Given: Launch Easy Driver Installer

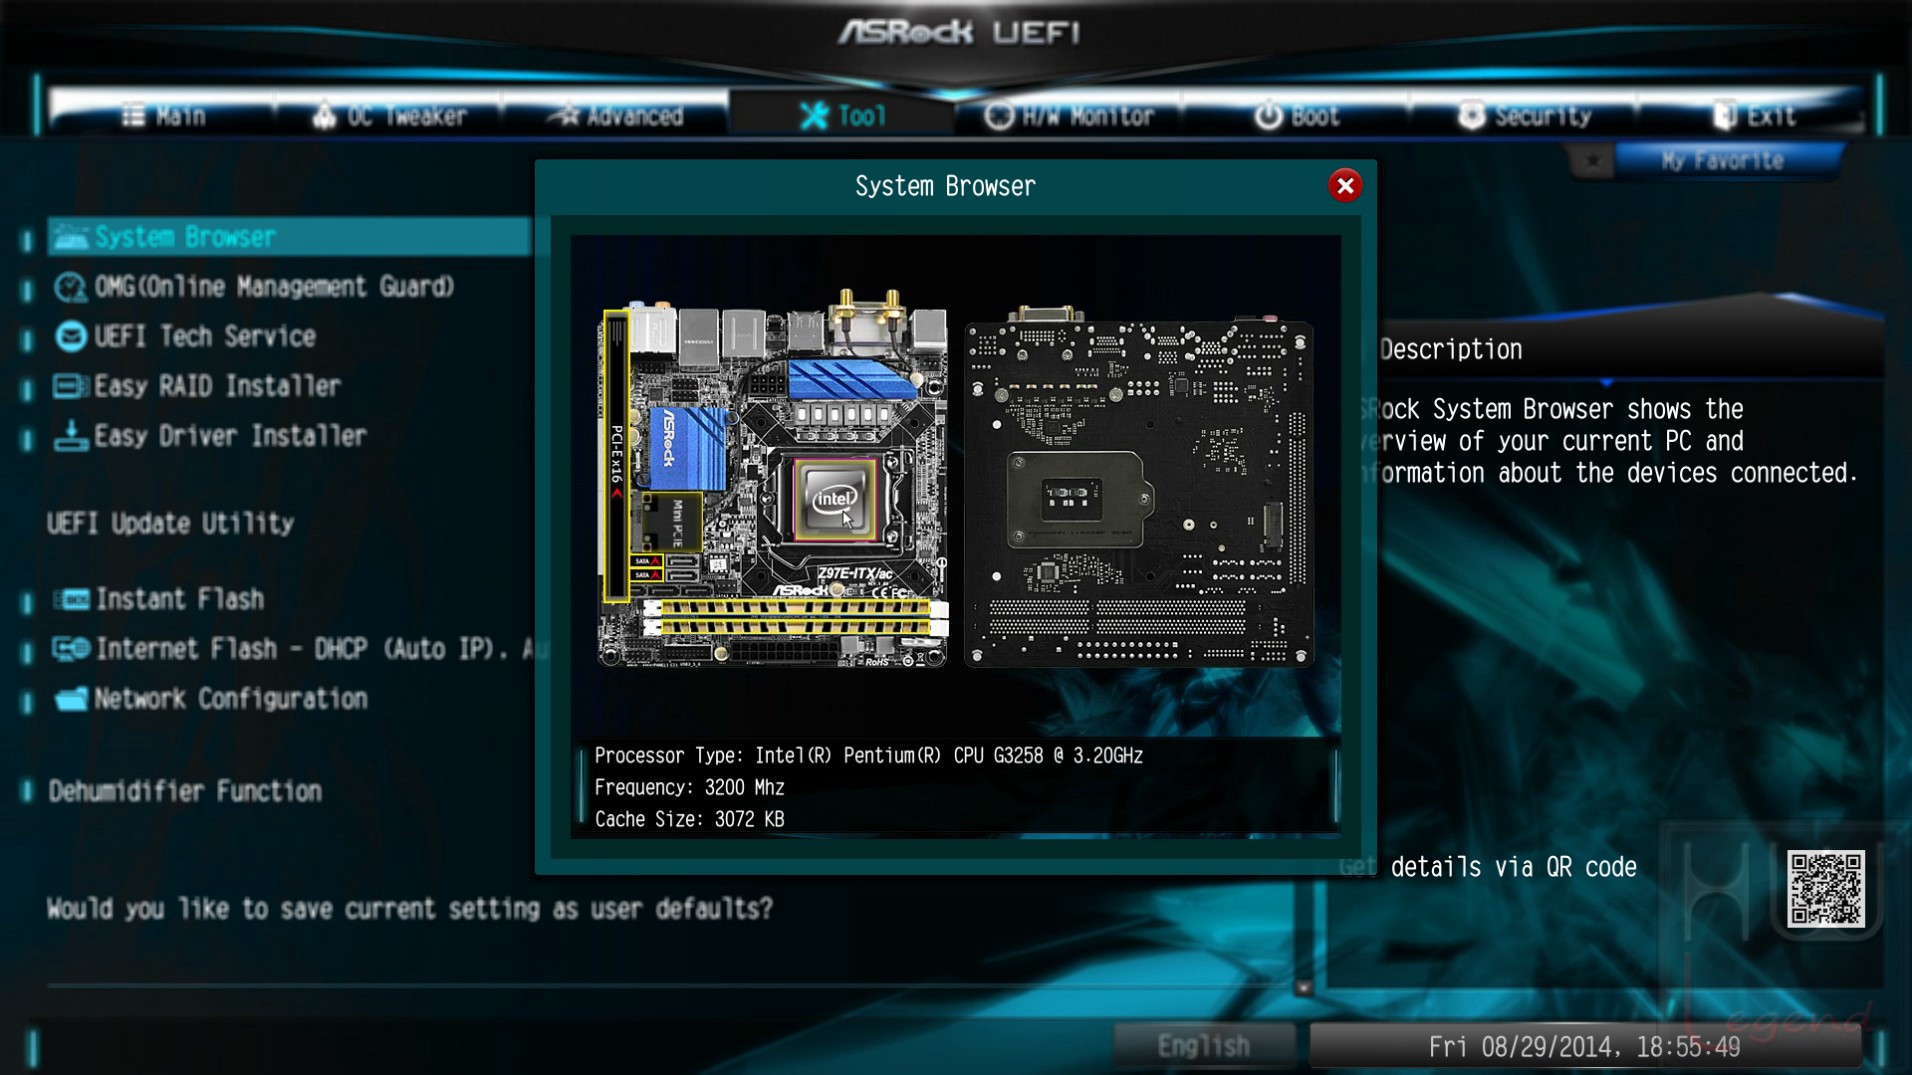Looking at the screenshot, I should point(230,436).
